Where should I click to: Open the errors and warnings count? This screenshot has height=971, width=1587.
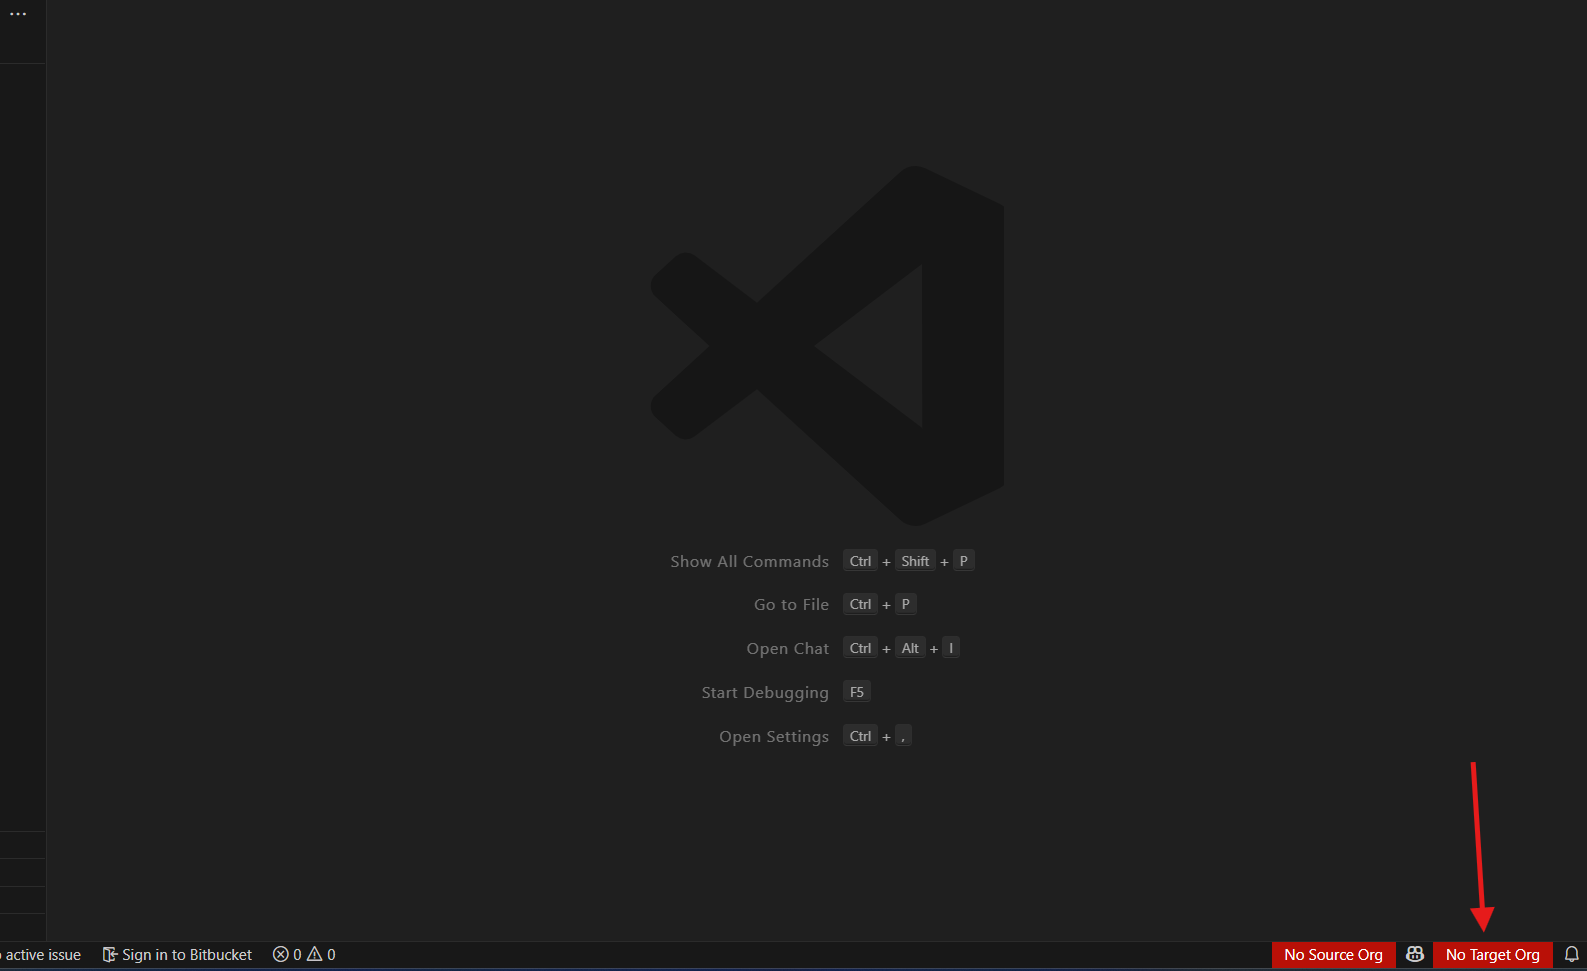[304, 955]
